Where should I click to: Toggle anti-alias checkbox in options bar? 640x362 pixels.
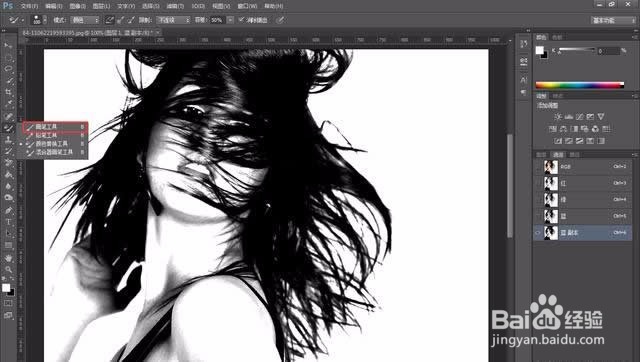[x=241, y=20]
